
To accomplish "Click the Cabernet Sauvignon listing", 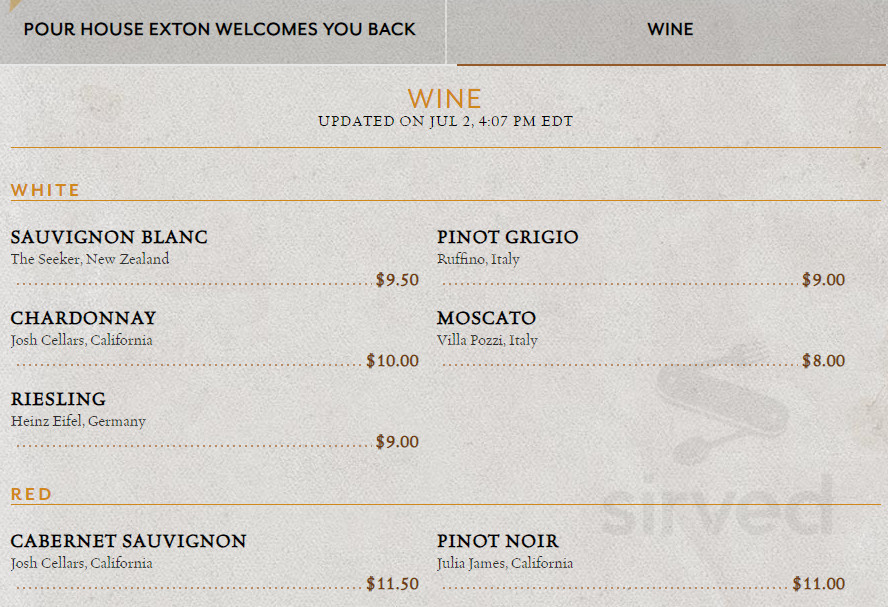I will (x=128, y=541).
